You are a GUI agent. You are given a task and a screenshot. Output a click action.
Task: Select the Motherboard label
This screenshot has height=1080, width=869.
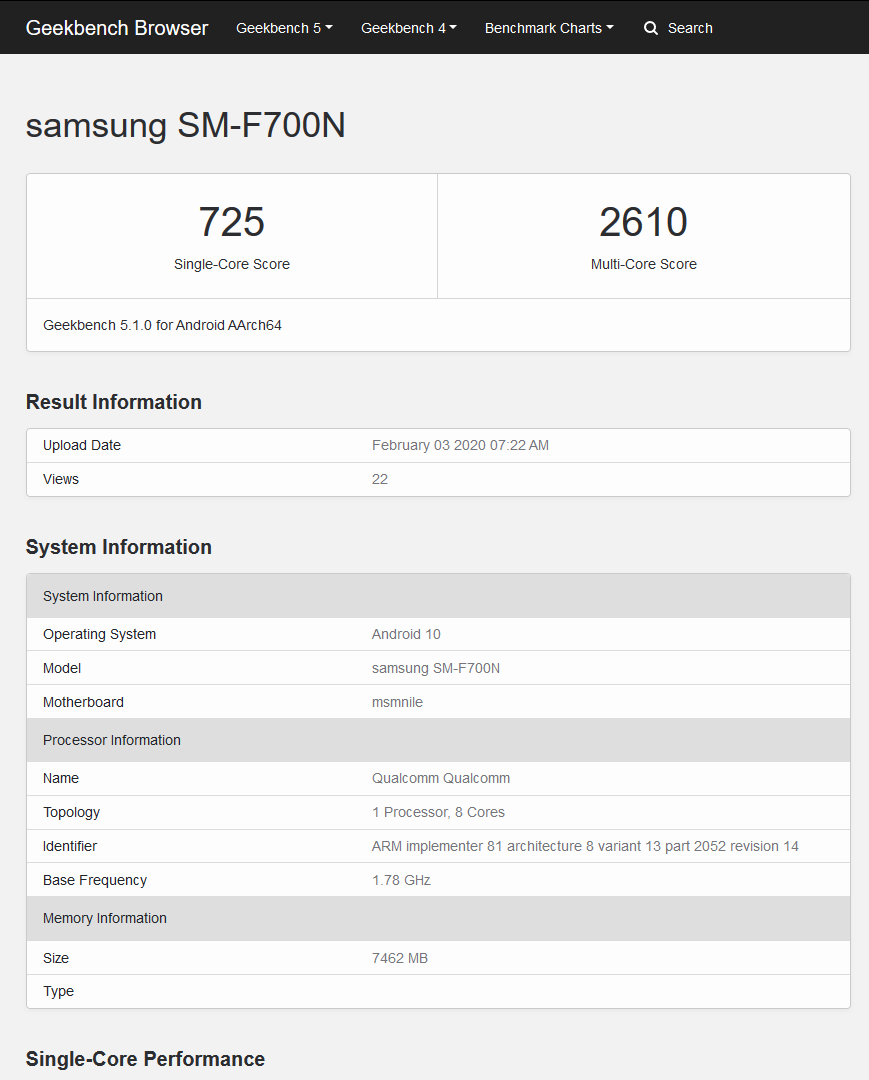[x=83, y=703]
